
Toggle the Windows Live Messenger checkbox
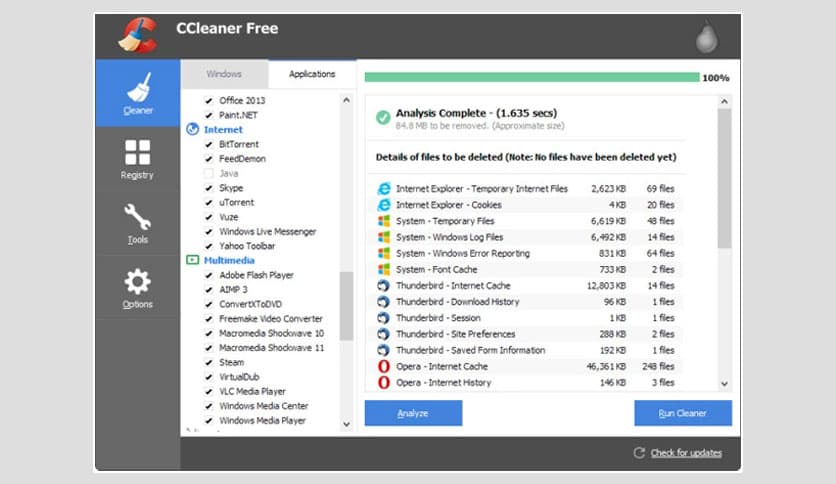point(209,232)
